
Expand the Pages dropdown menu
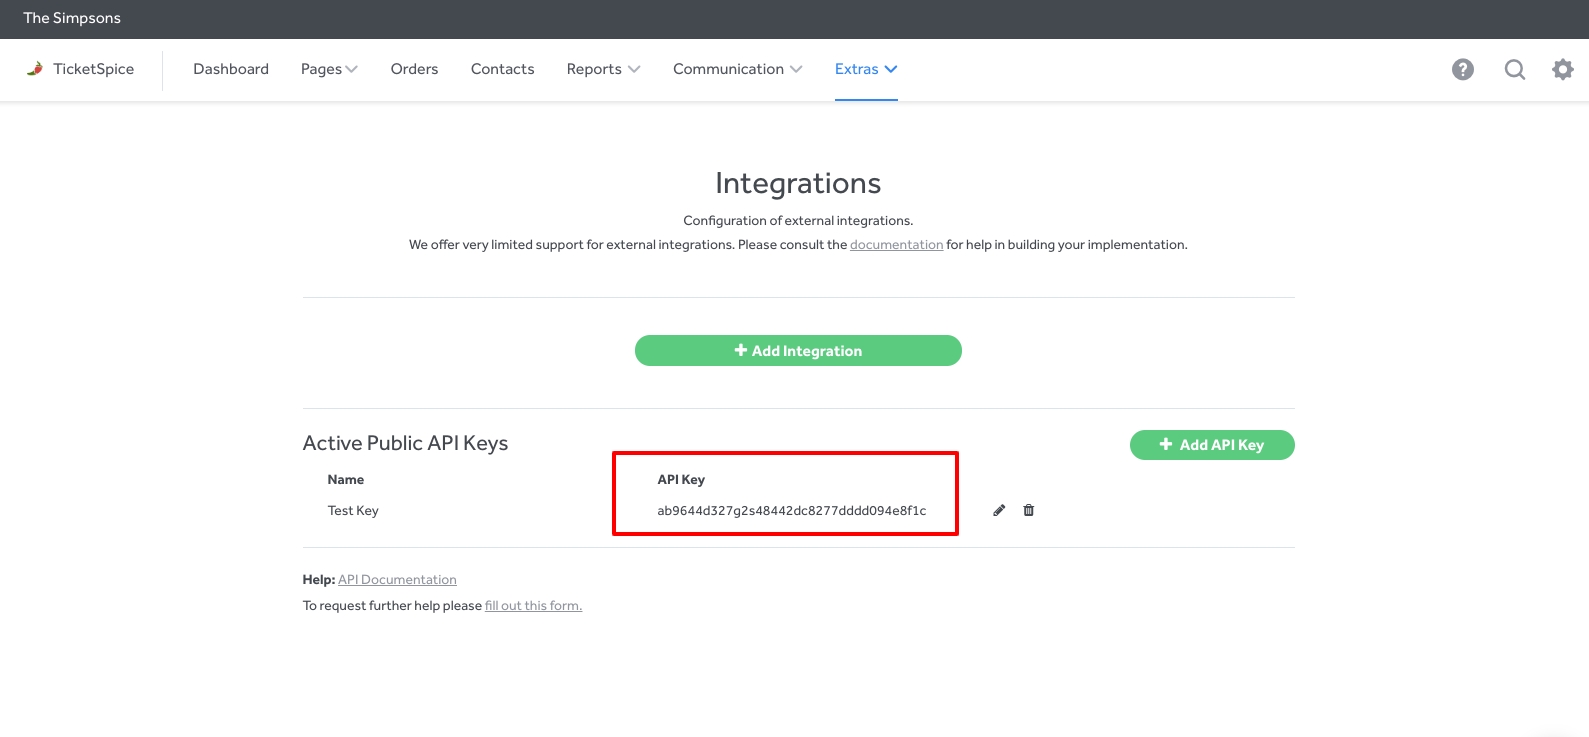pyautogui.click(x=329, y=69)
